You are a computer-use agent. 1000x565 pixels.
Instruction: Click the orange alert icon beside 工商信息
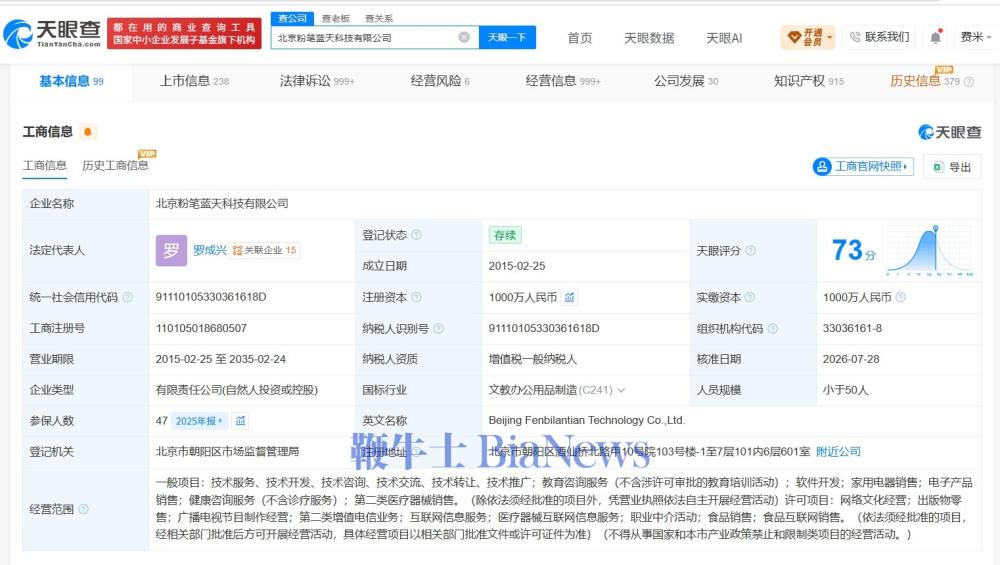[x=87, y=132]
